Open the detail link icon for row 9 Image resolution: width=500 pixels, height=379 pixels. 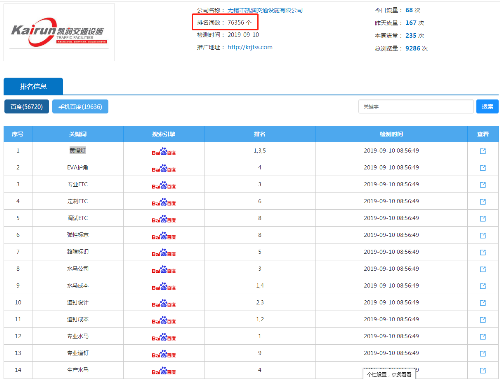pyautogui.click(x=483, y=286)
